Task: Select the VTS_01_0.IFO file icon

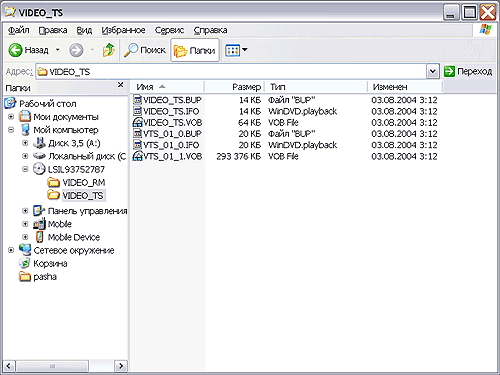Action: tap(137, 145)
